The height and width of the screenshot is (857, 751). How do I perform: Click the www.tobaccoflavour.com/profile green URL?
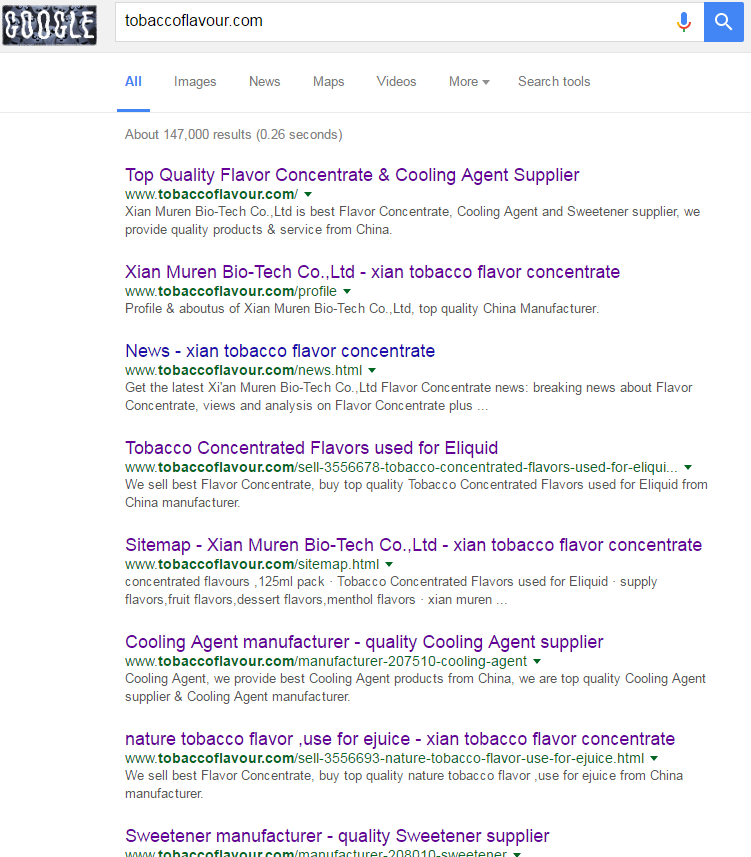[231, 291]
